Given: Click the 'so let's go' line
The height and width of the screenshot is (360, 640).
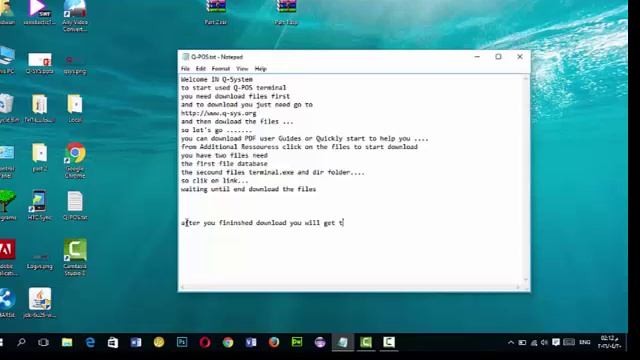Looking at the screenshot, I should click(x=216, y=130).
